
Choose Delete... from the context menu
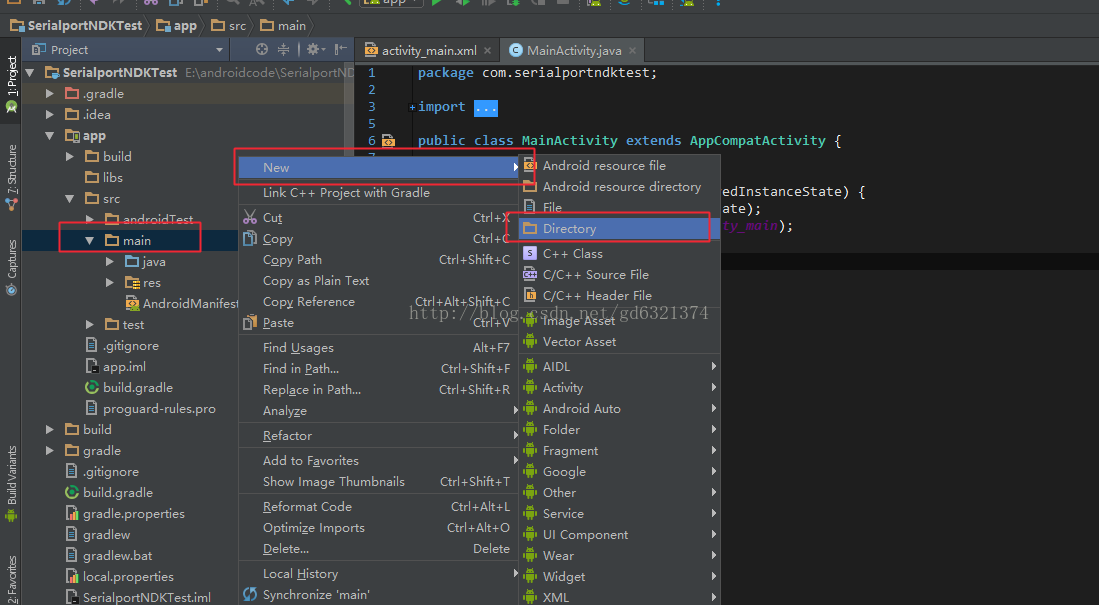click(380, 548)
